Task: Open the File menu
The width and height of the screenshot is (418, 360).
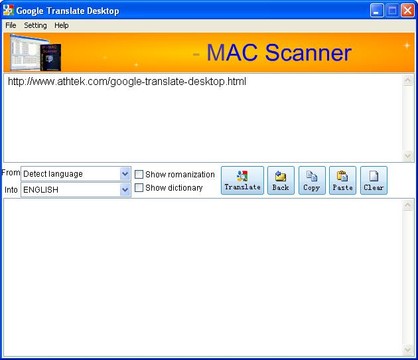Action: (11, 25)
